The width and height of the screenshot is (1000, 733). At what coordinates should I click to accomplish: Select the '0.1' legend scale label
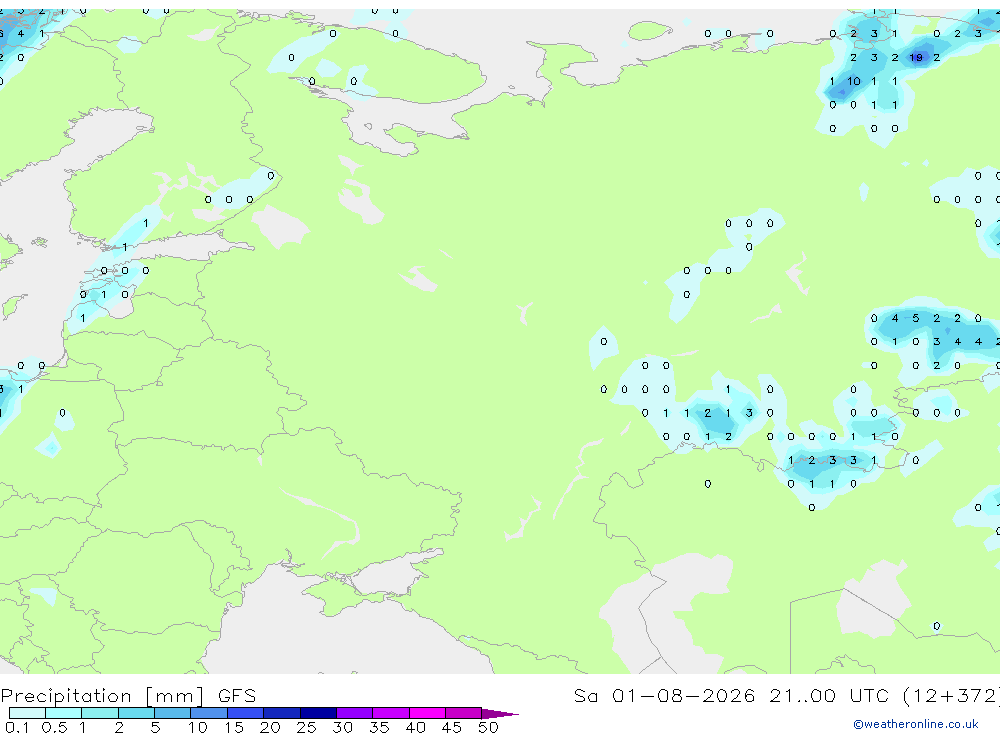(17, 727)
